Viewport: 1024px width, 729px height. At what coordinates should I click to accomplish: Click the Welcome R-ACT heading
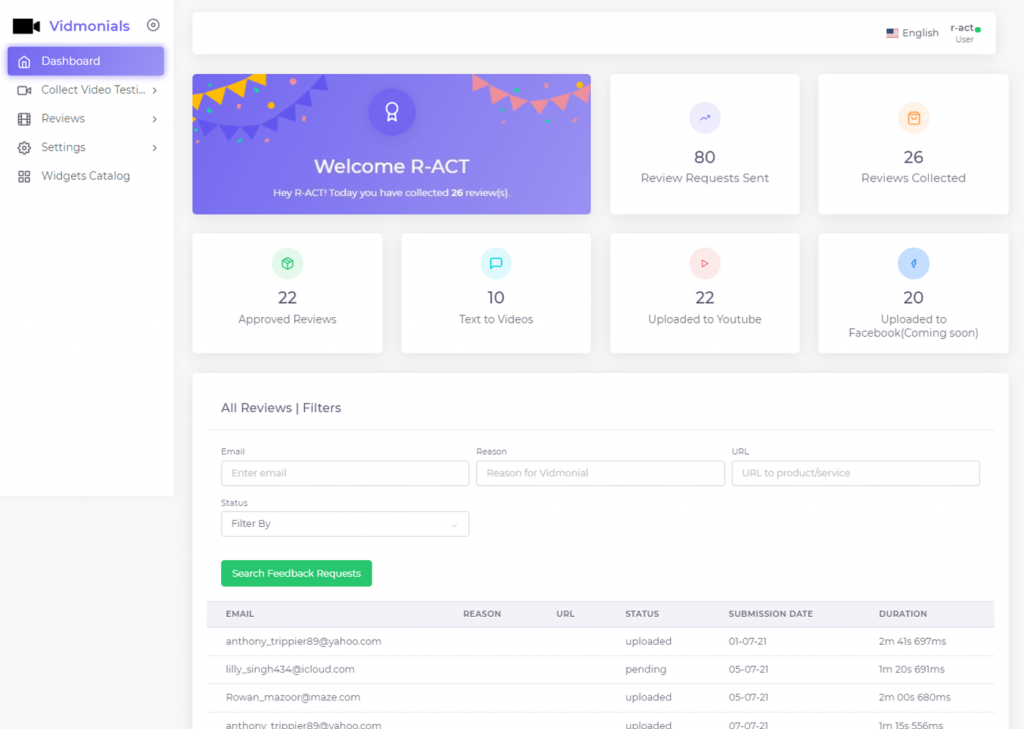point(392,167)
